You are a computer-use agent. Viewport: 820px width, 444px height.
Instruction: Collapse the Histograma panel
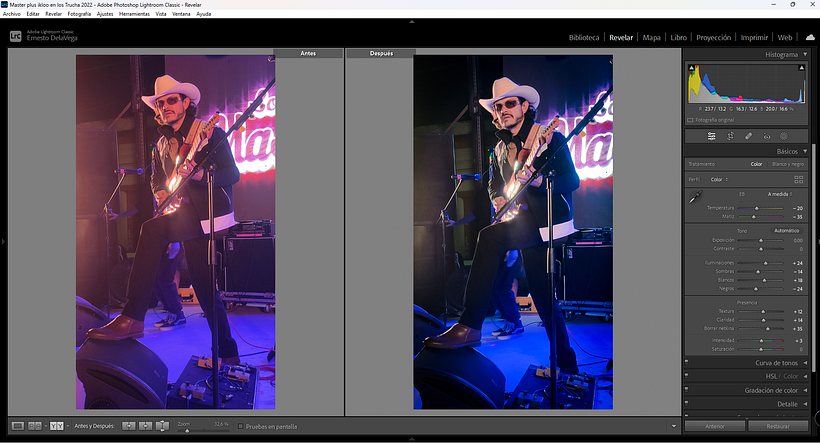tap(805, 54)
